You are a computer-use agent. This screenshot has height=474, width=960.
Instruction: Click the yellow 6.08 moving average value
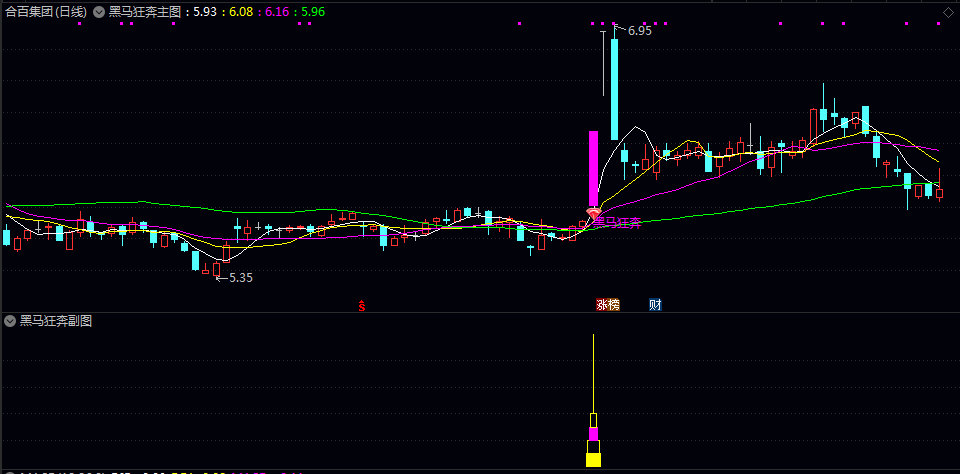(x=241, y=12)
